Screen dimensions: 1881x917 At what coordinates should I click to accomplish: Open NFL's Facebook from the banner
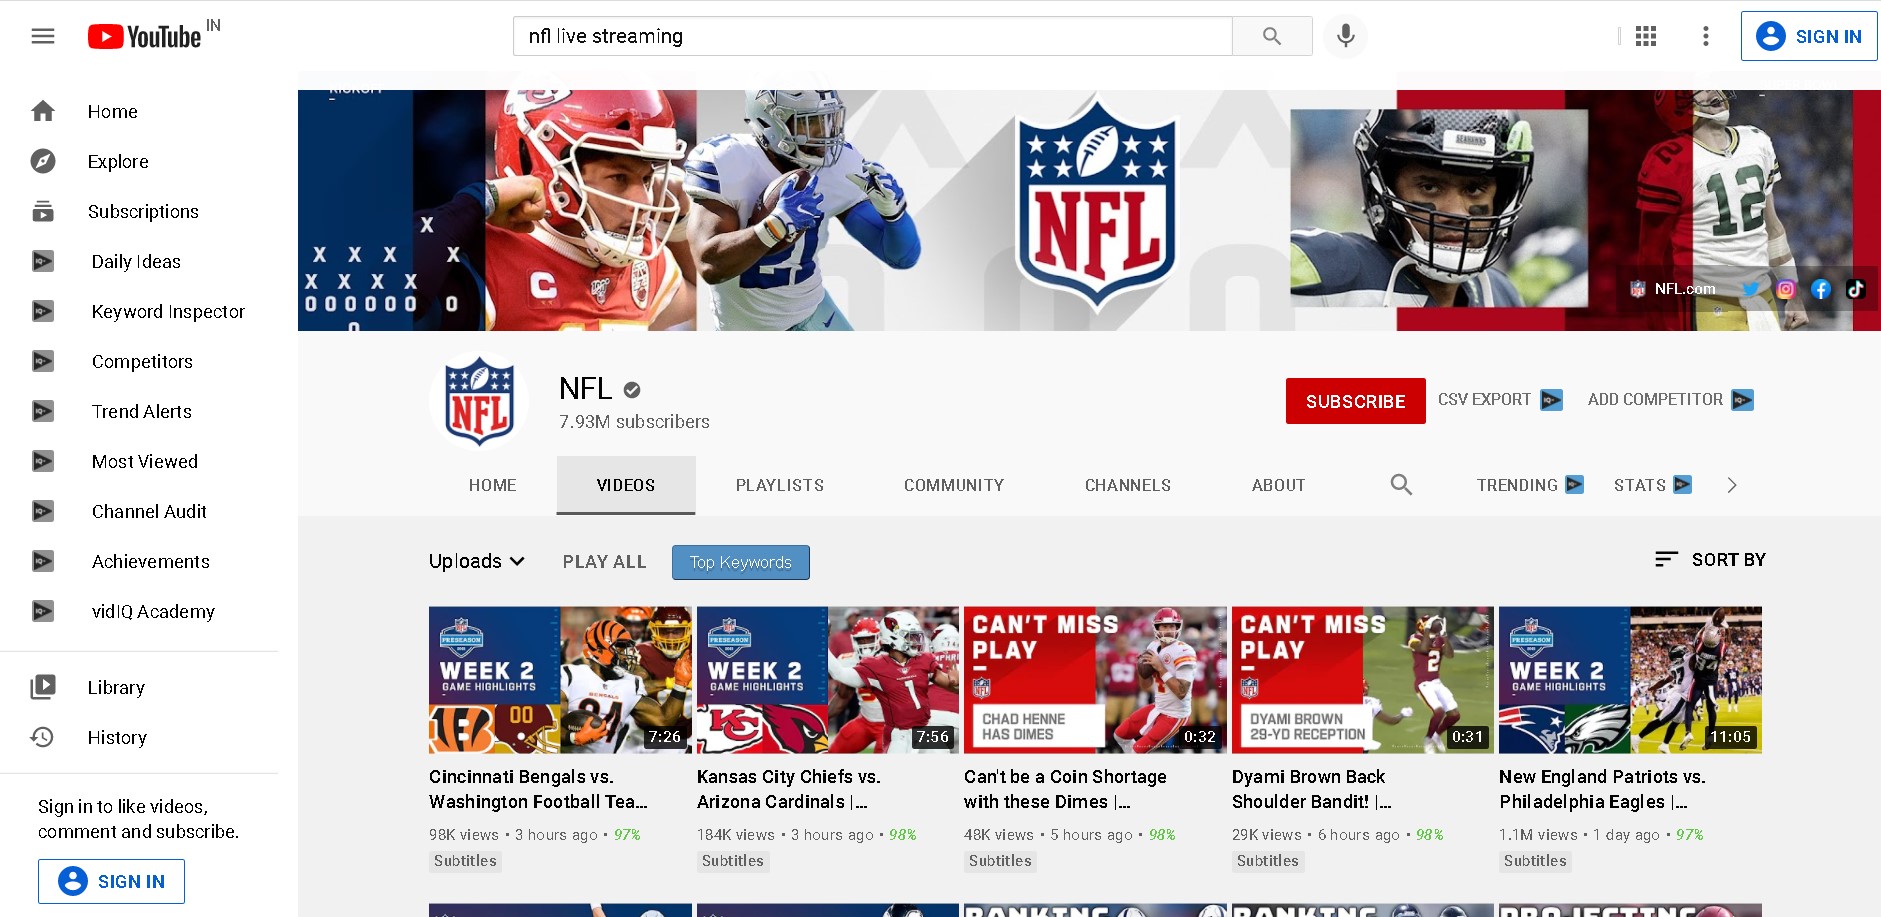(x=1821, y=289)
